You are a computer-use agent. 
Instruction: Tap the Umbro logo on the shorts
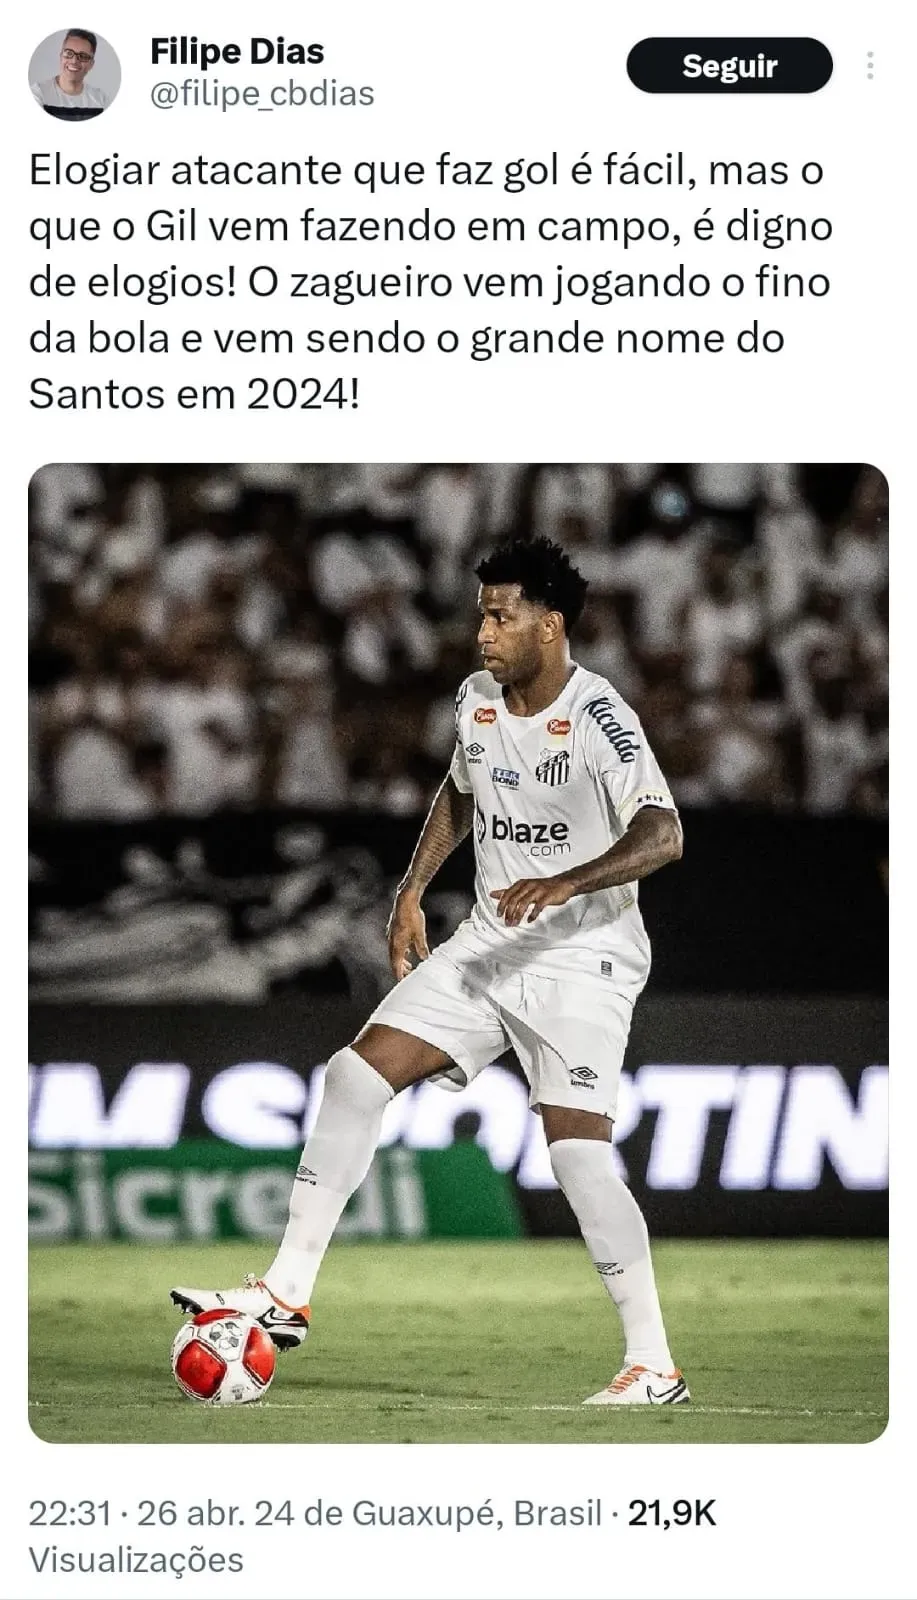tap(583, 1076)
